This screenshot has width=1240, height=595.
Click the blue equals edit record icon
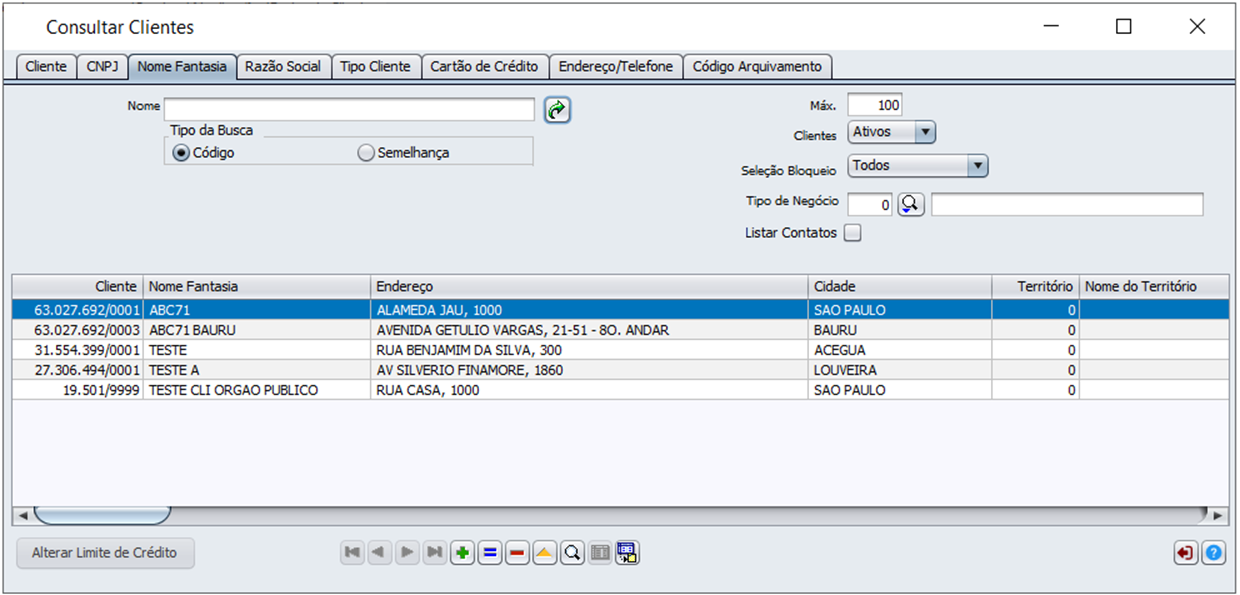pos(490,553)
